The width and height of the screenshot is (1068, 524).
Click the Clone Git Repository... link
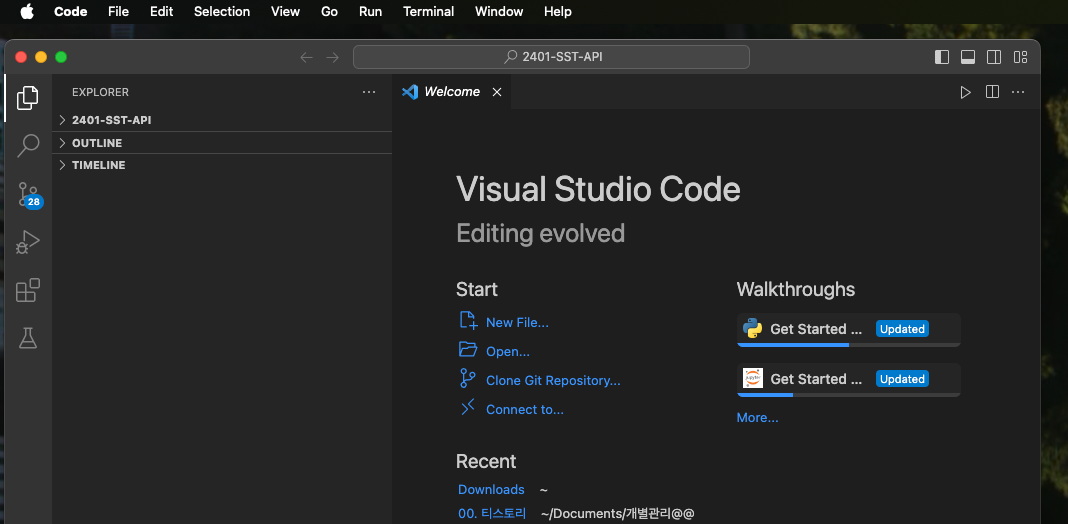[553, 380]
